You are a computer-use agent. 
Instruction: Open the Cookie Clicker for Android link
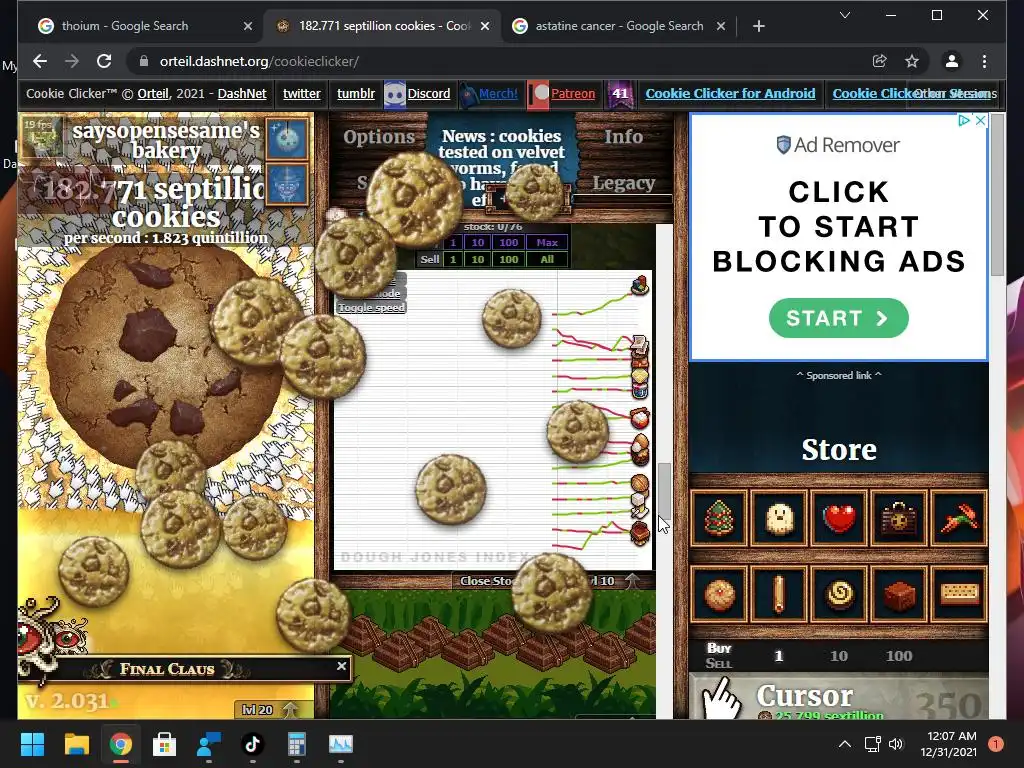pos(730,93)
